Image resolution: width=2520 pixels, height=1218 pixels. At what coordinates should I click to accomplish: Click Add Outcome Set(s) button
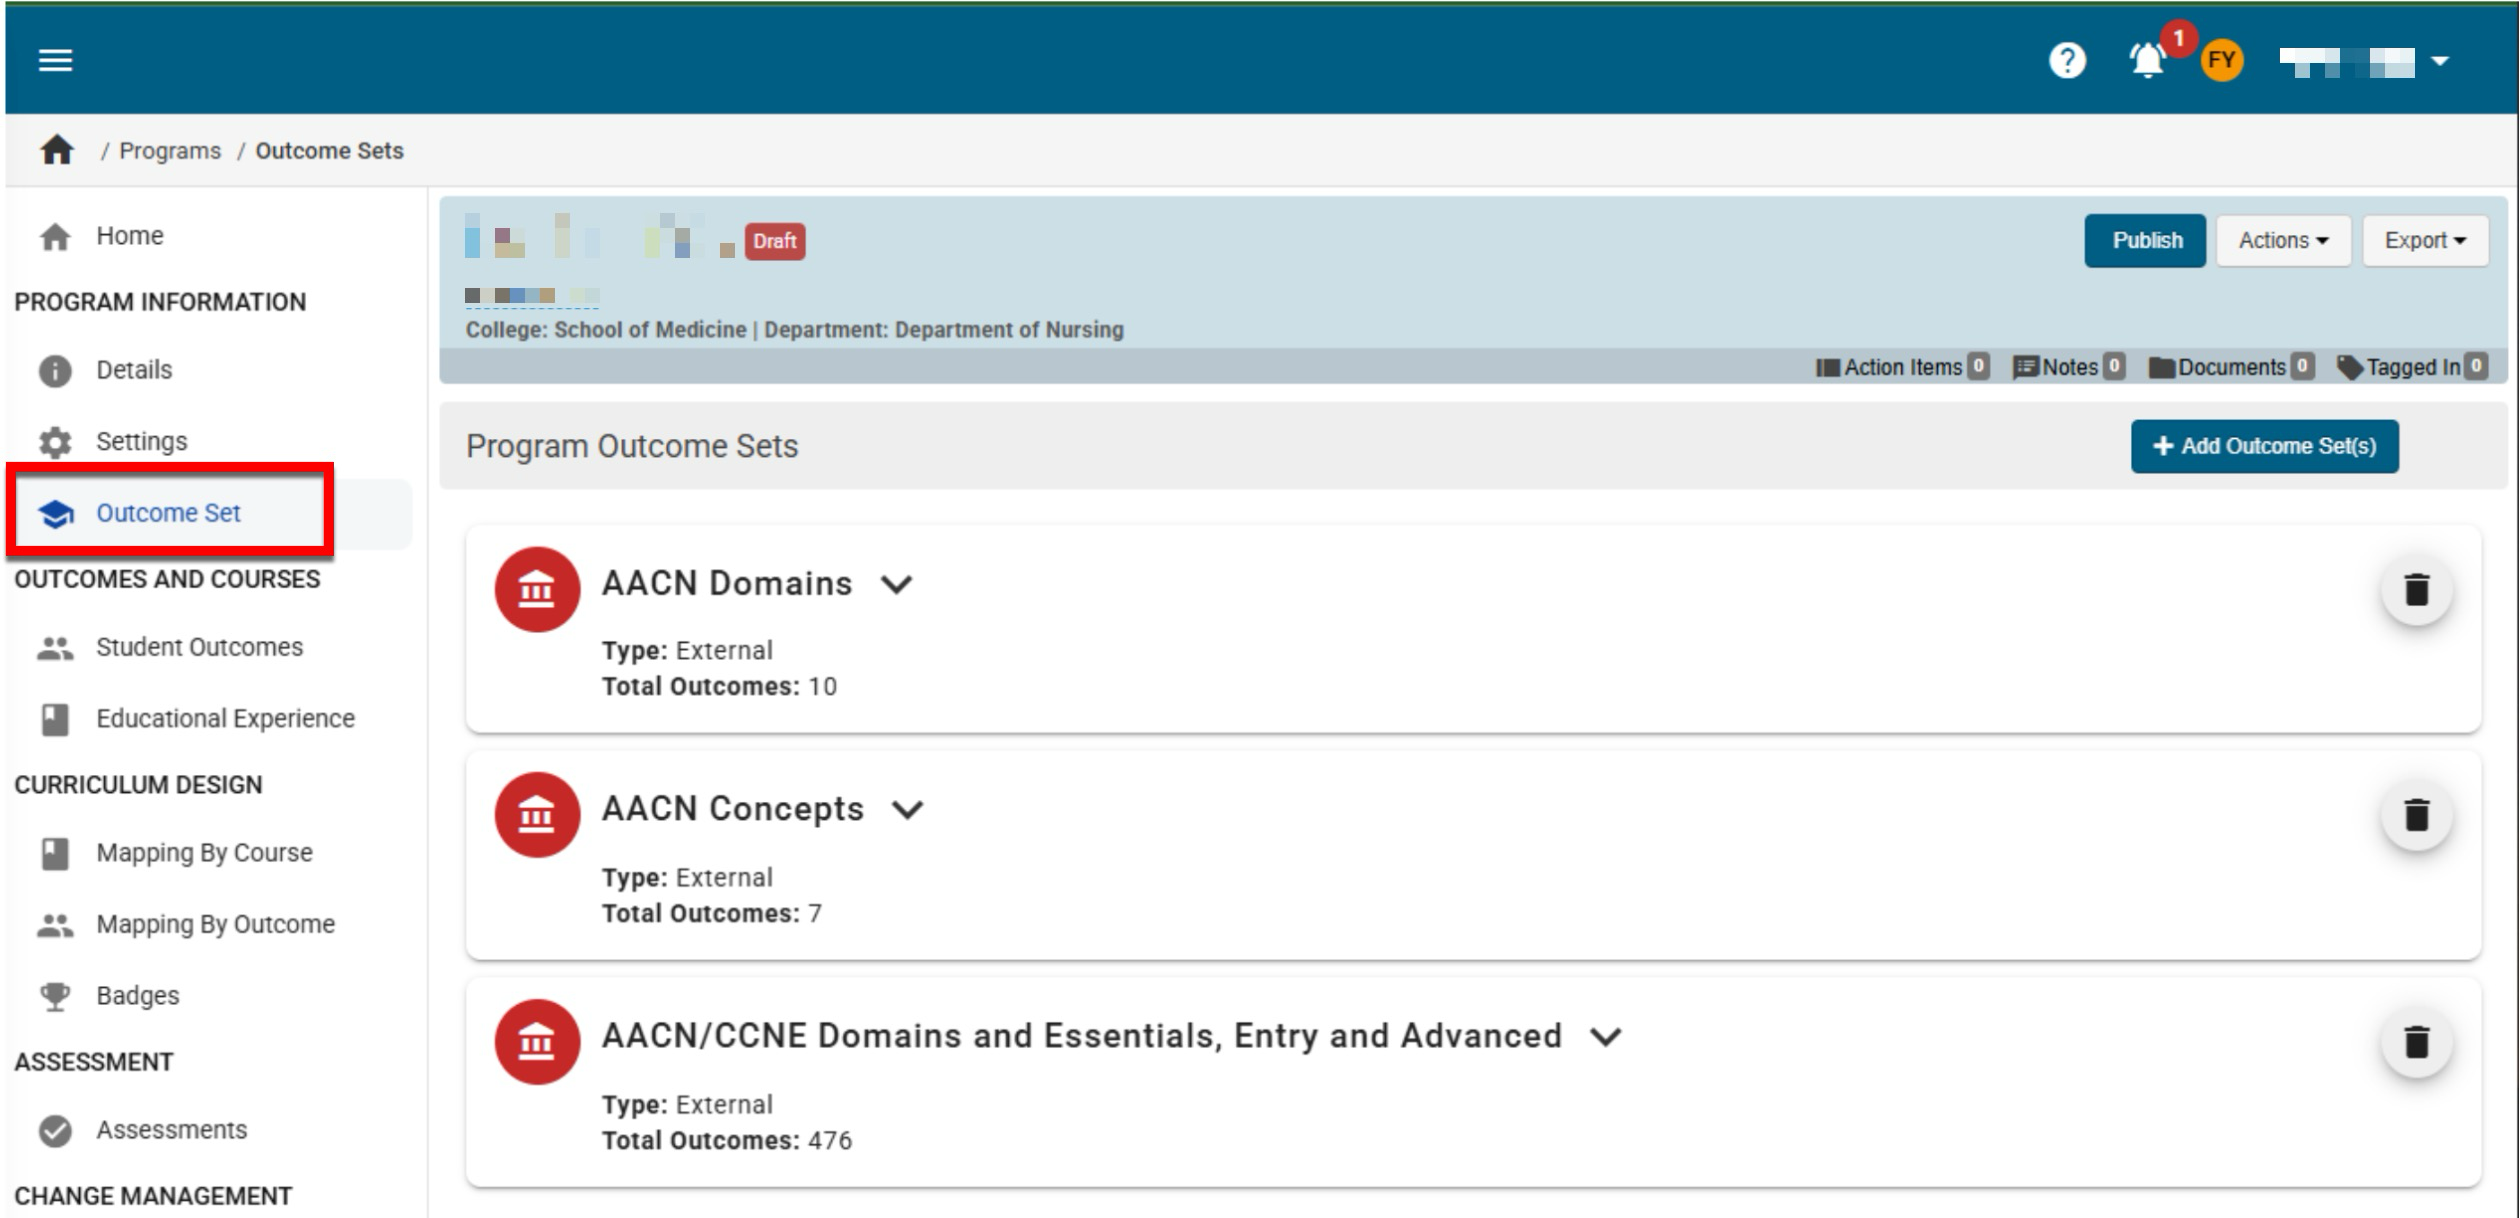point(2264,446)
